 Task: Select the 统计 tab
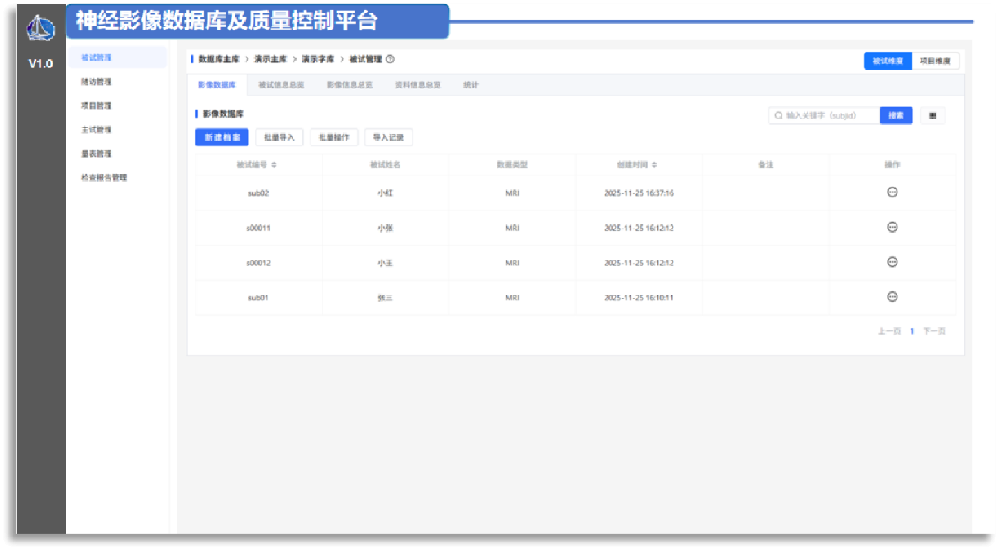tap(470, 85)
